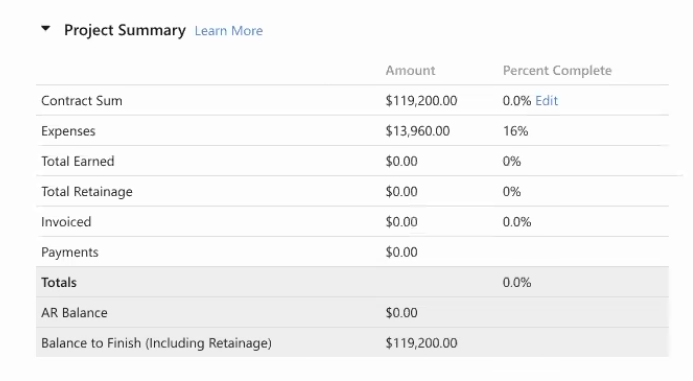
Task: Select the Invoiced row label
Action: coord(66,222)
